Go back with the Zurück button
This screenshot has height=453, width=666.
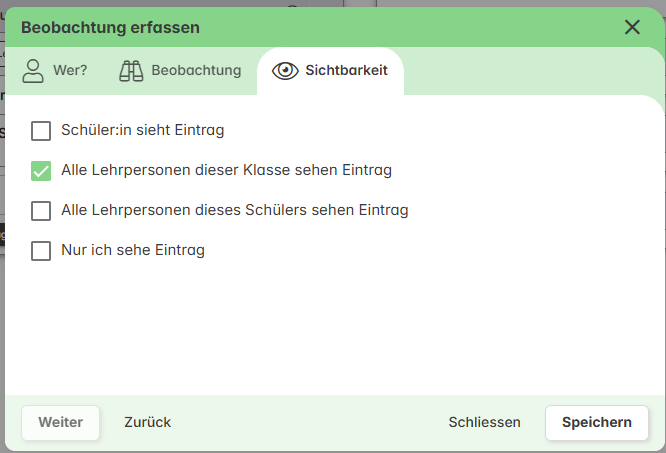(x=147, y=422)
